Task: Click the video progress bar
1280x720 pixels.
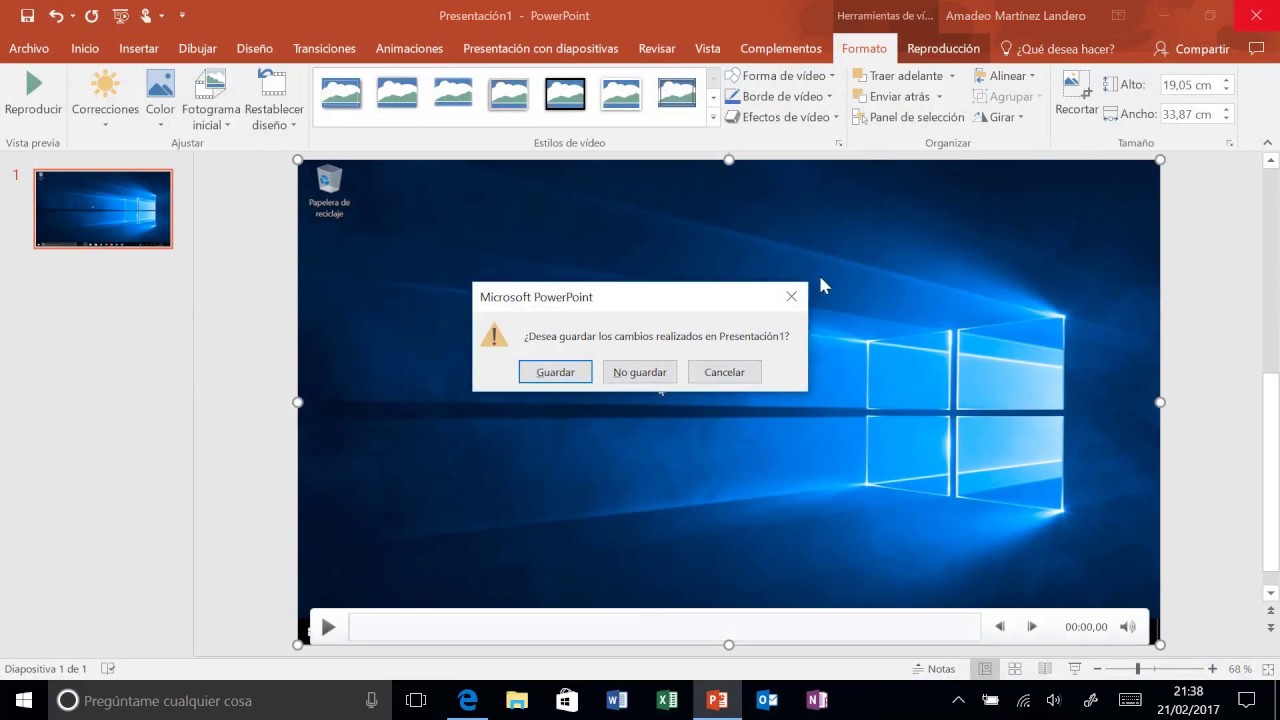Action: pos(664,627)
